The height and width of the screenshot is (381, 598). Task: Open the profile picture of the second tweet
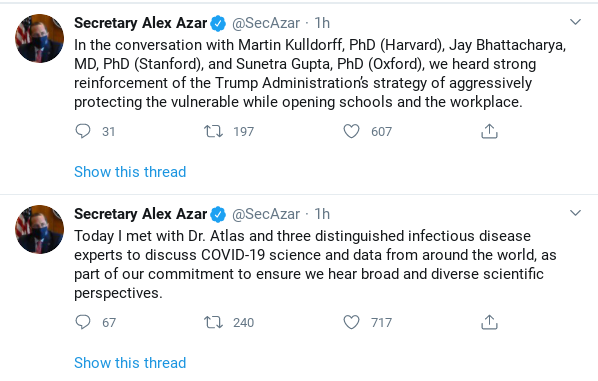tap(39, 230)
